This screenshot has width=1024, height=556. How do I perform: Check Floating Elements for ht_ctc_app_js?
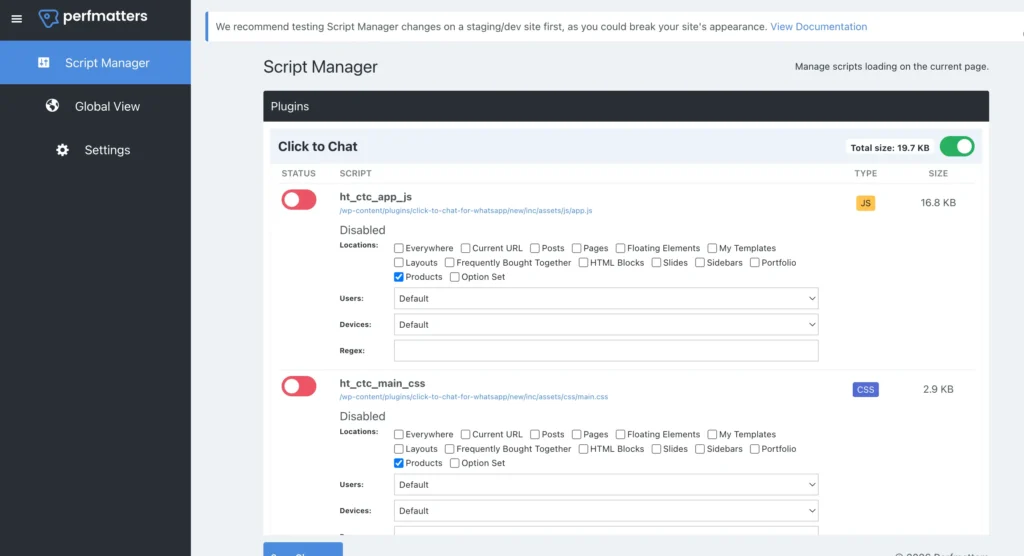tap(620, 248)
